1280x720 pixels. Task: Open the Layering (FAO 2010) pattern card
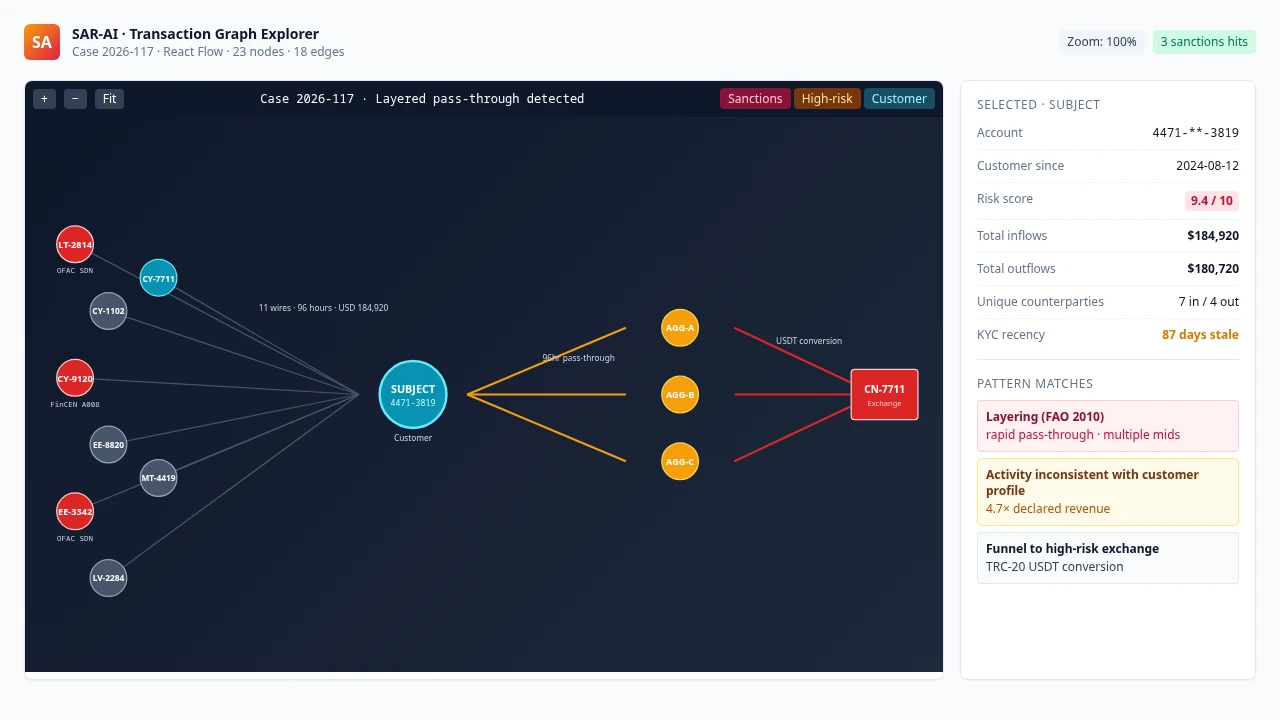[x=1108, y=426]
